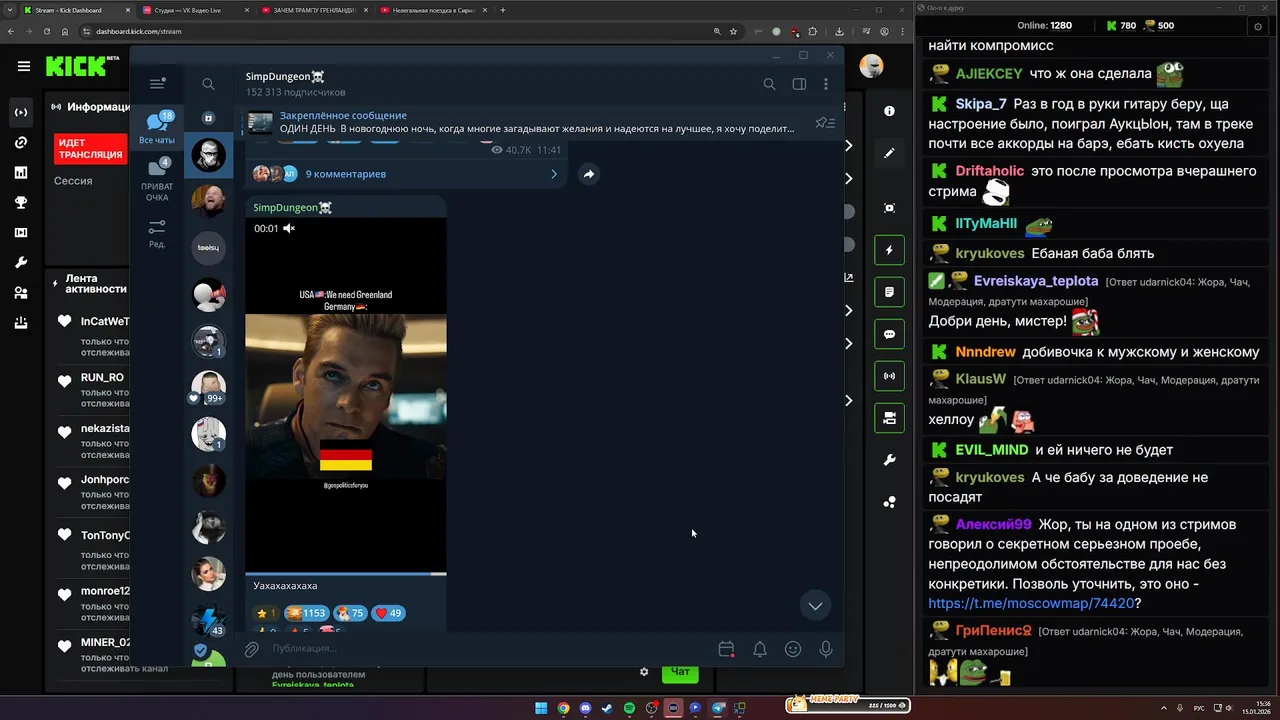The image size is (1280, 720).
Task: Toggle silent broadcast bell icon
Action: [x=760, y=649]
